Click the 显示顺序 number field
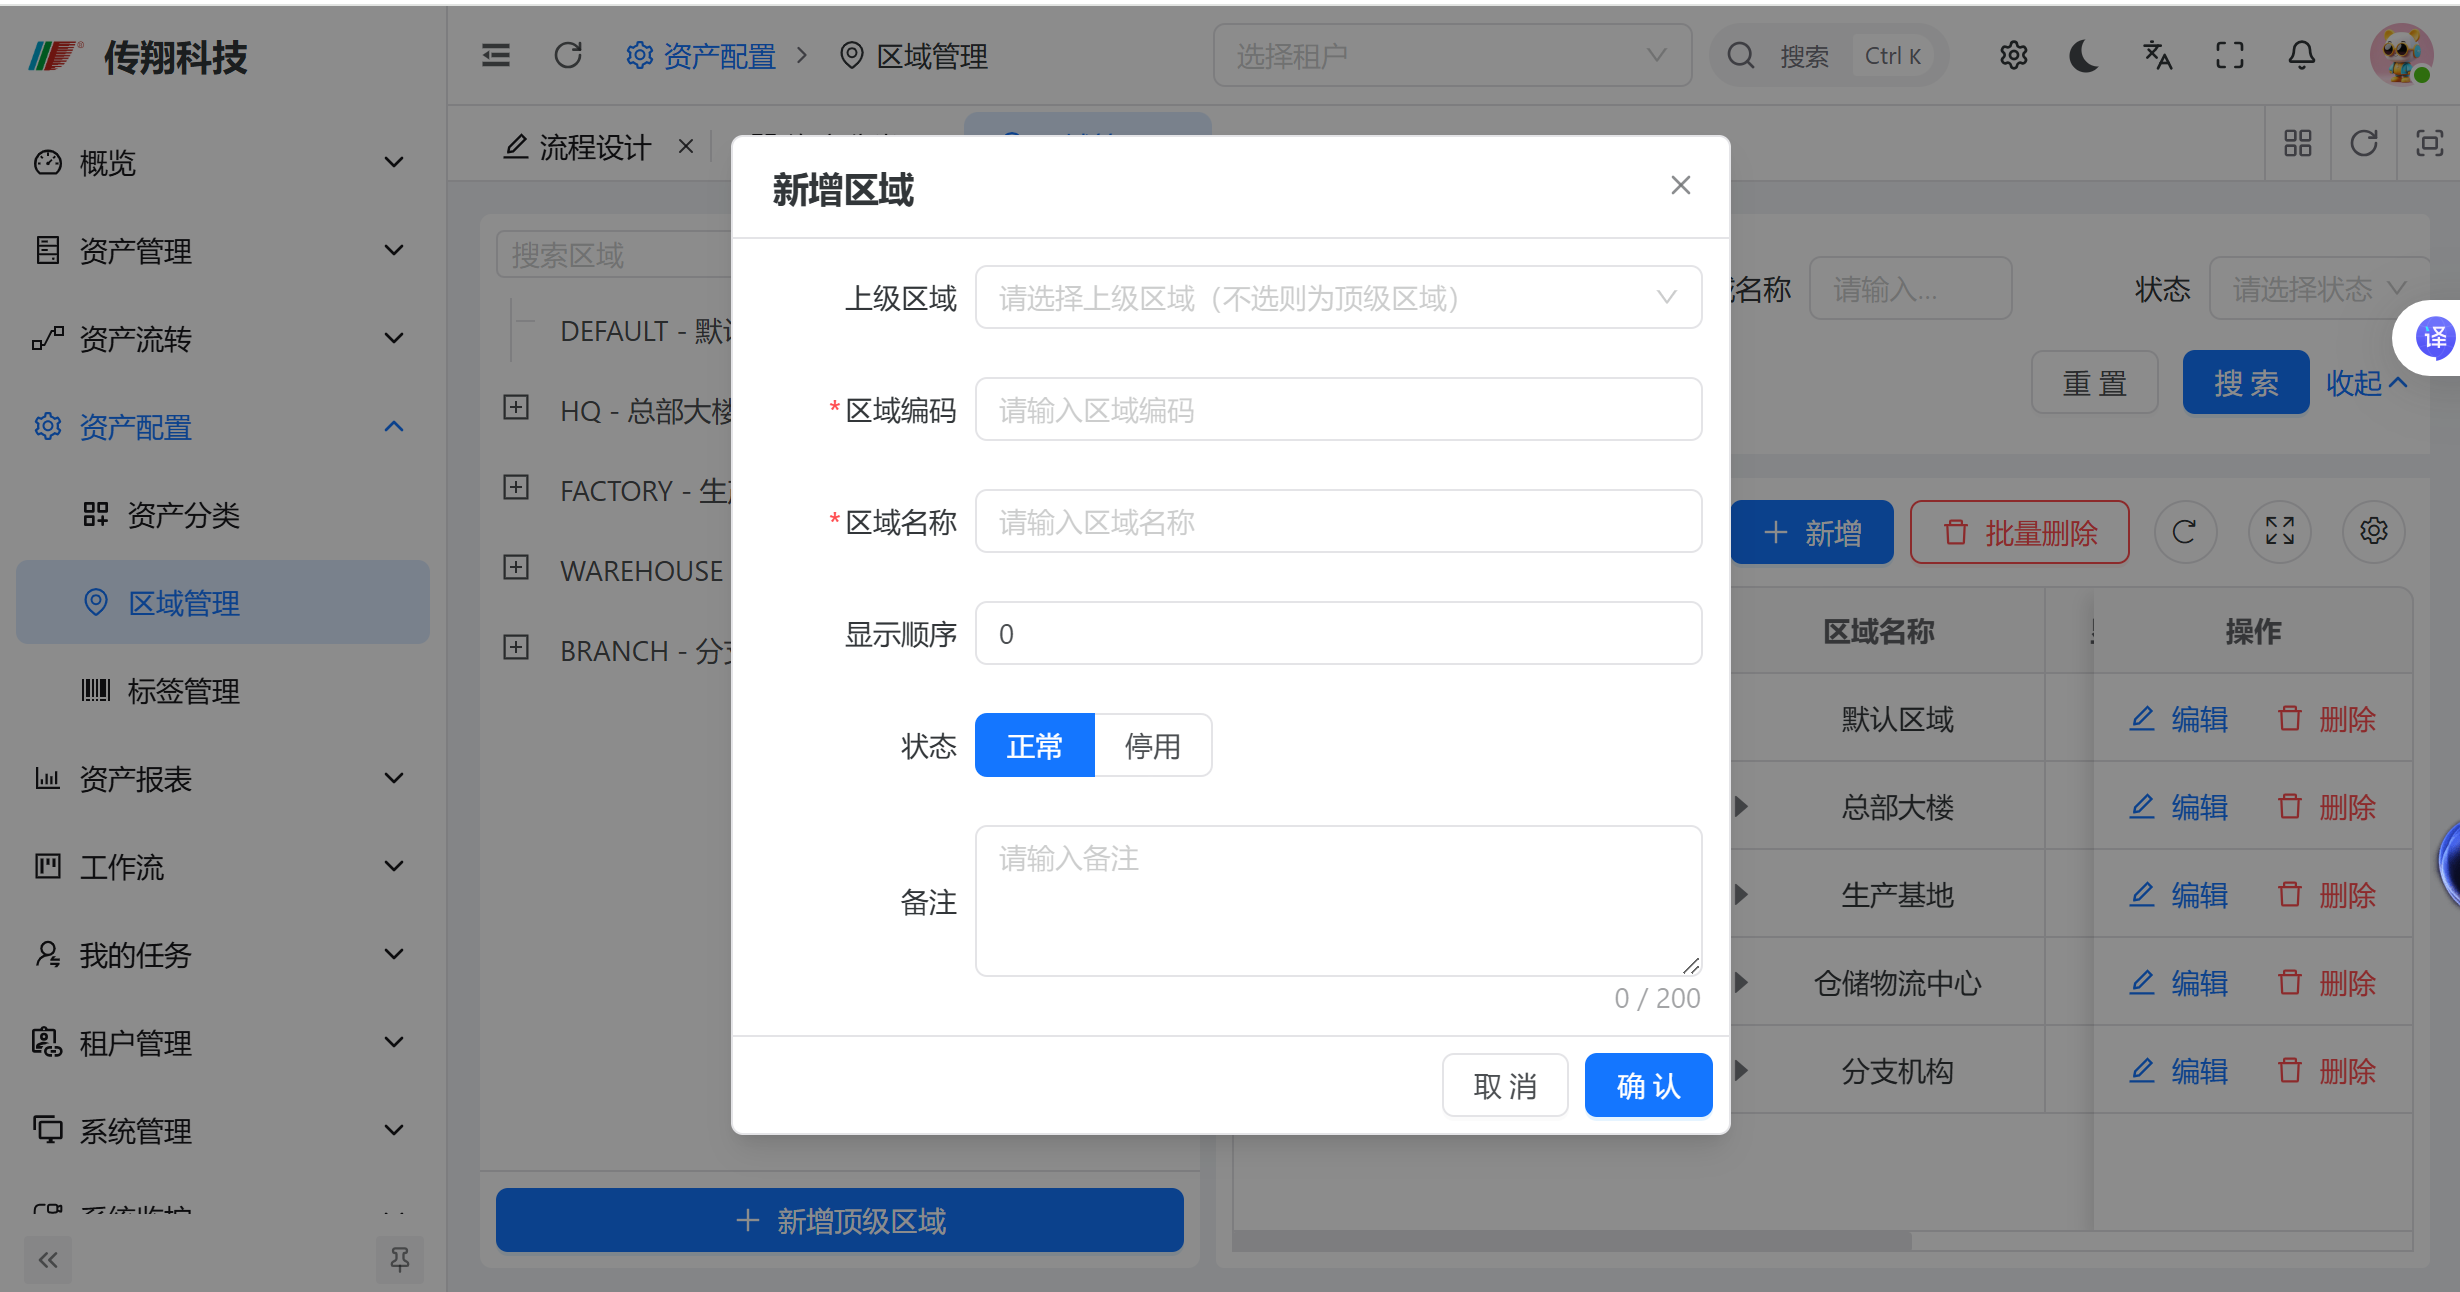 coord(1338,634)
